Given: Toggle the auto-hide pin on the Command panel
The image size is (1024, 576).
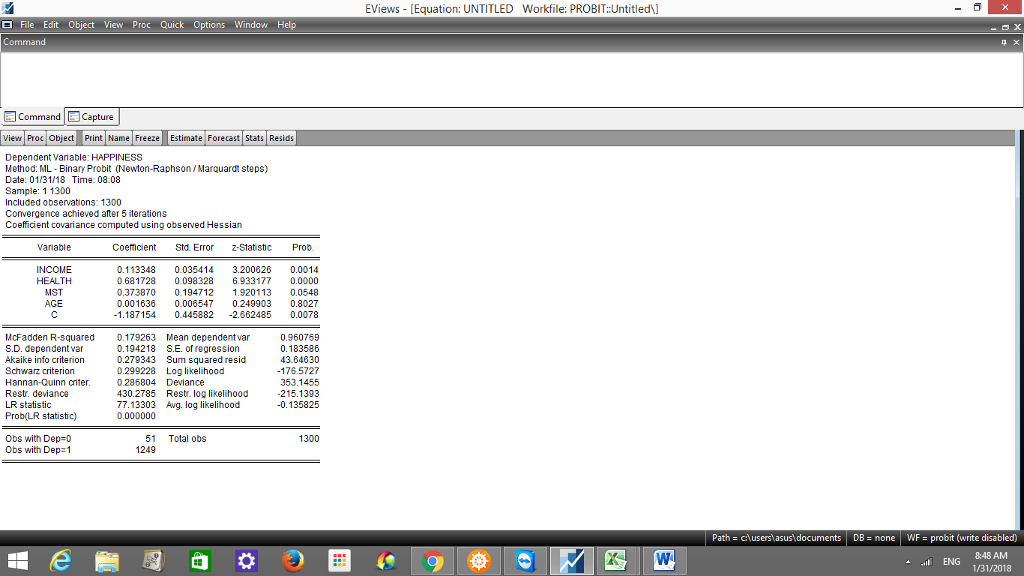Looking at the screenshot, I should [x=1004, y=41].
